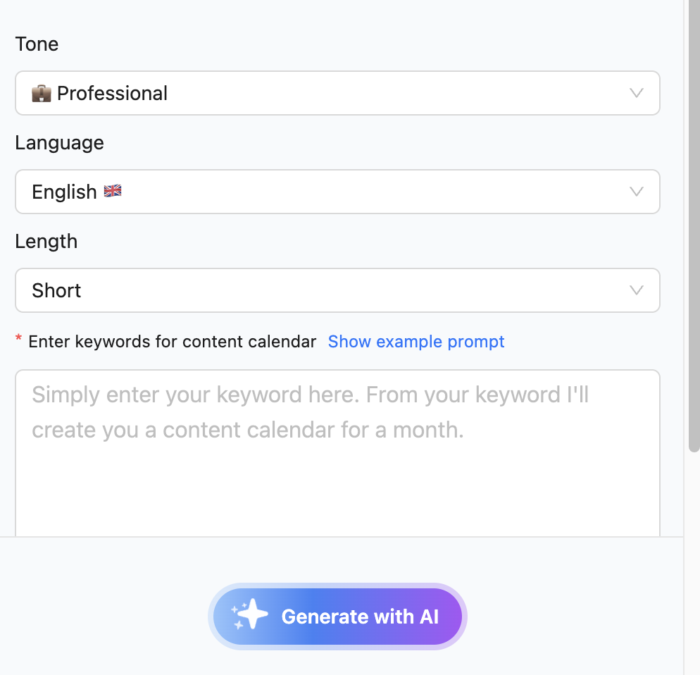The height and width of the screenshot is (675, 700).
Task: Click the red required asterisk marker
Action: [18, 338]
